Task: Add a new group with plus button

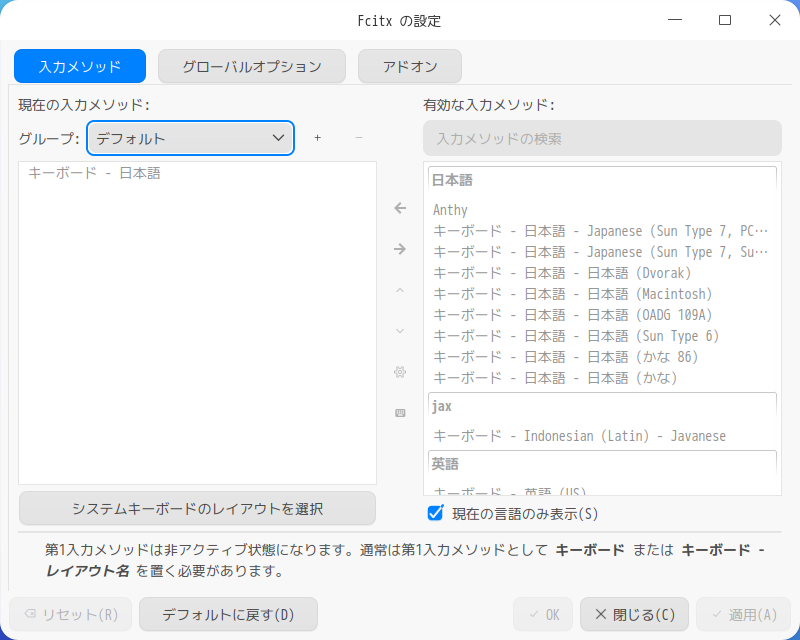Action: (317, 138)
